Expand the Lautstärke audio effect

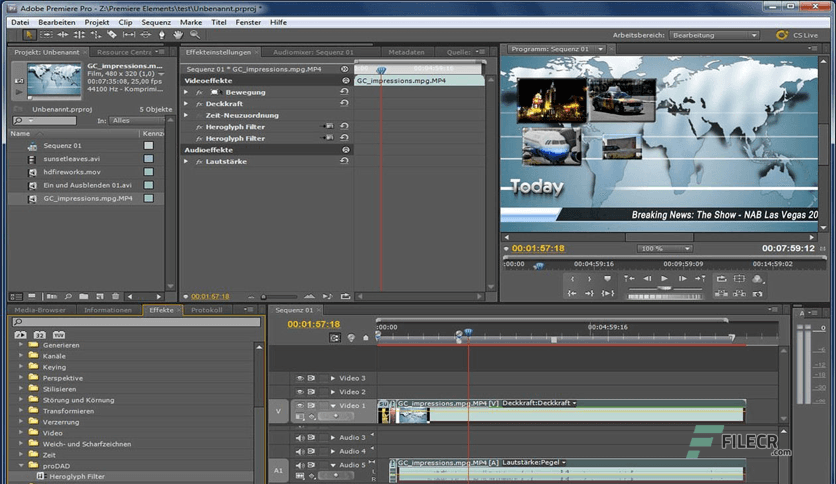pyautogui.click(x=186, y=161)
